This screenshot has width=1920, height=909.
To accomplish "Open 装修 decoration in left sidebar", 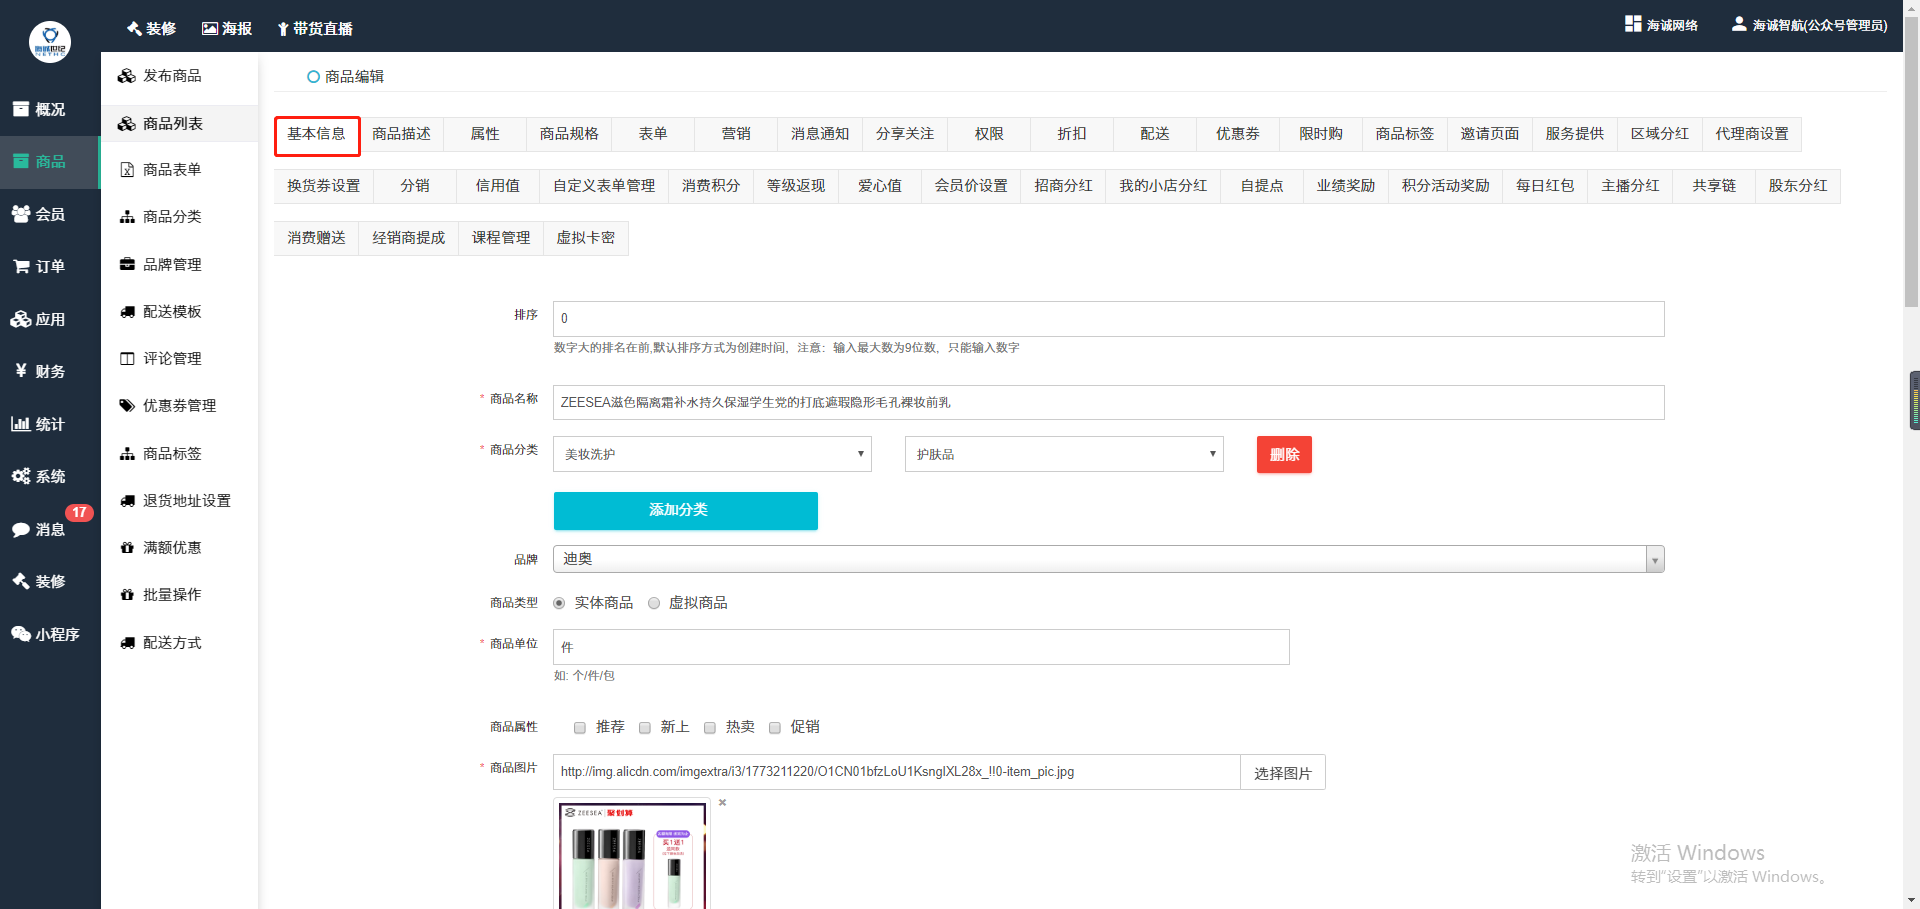I will point(50,581).
